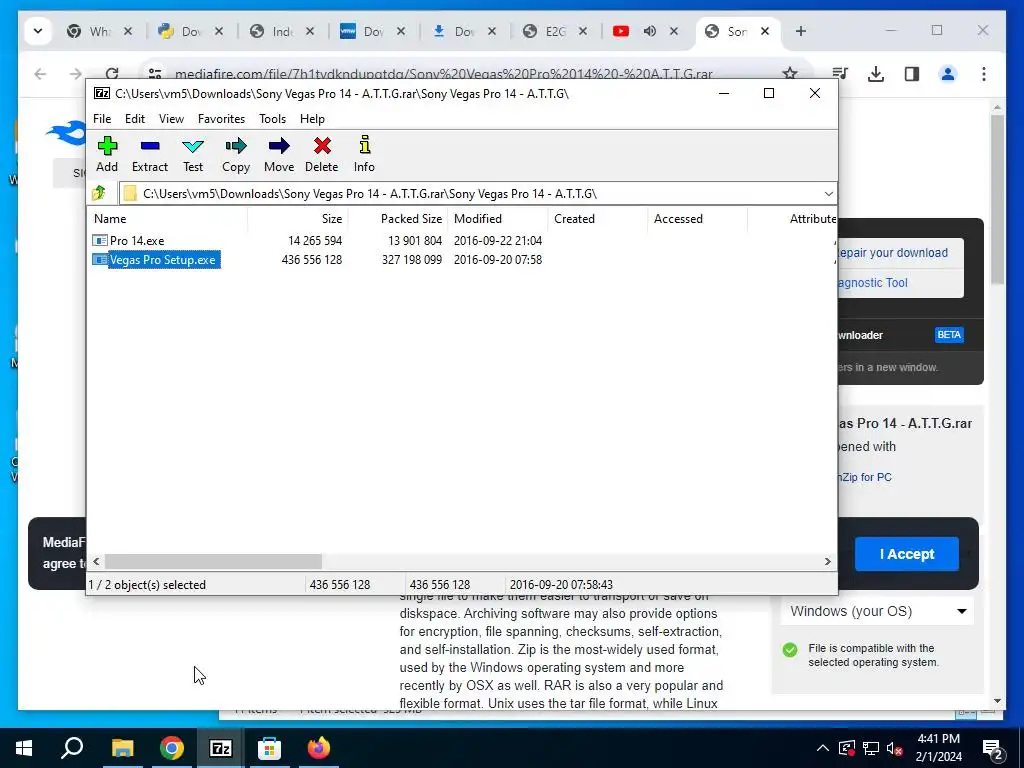This screenshot has width=1024, height=768.
Task: Open the Help menu in 7-Zip
Action: (x=312, y=119)
